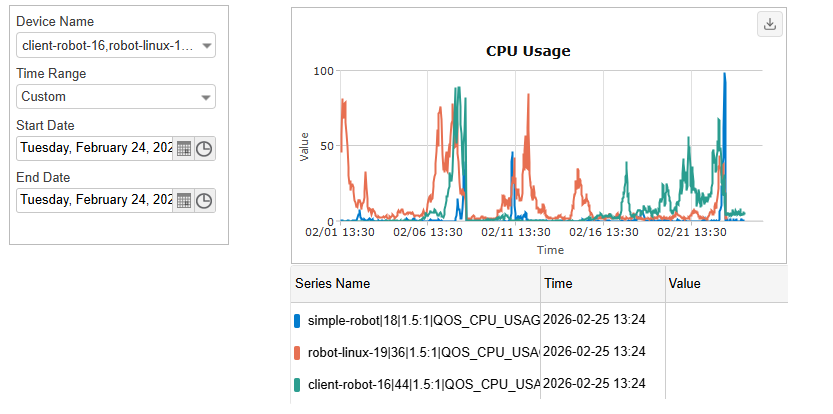Open the End Date time picker
This screenshot has width=833, height=414.
click(x=204, y=200)
